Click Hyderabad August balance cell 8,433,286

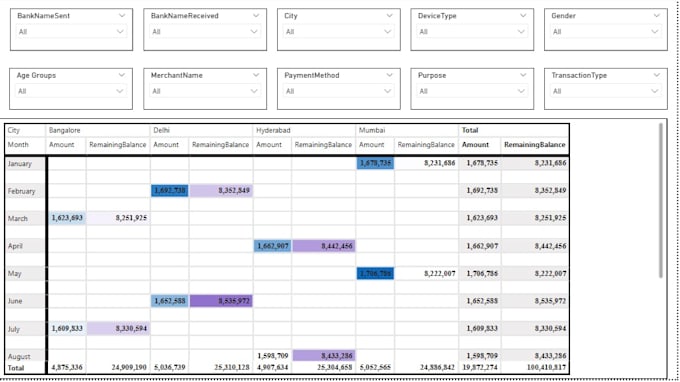(324, 356)
